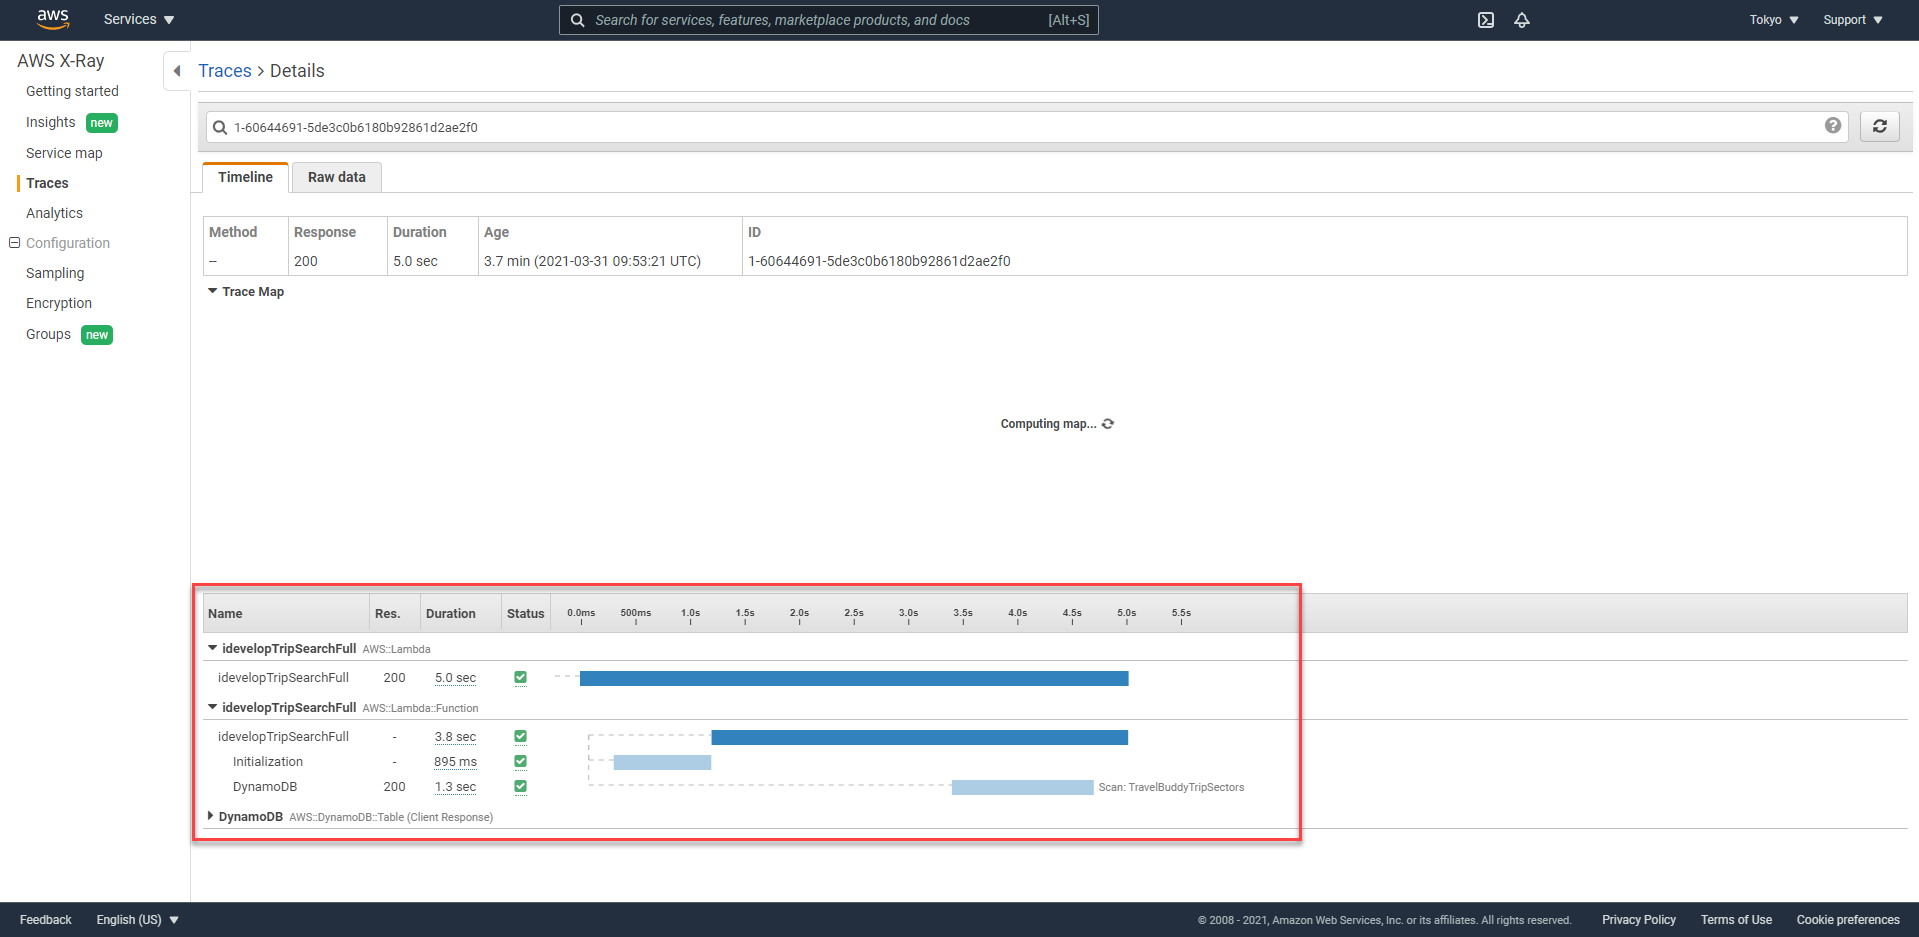The height and width of the screenshot is (937, 1919).
Task: Click the magnifier icon in the trace search
Action: (x=220, y=127)
